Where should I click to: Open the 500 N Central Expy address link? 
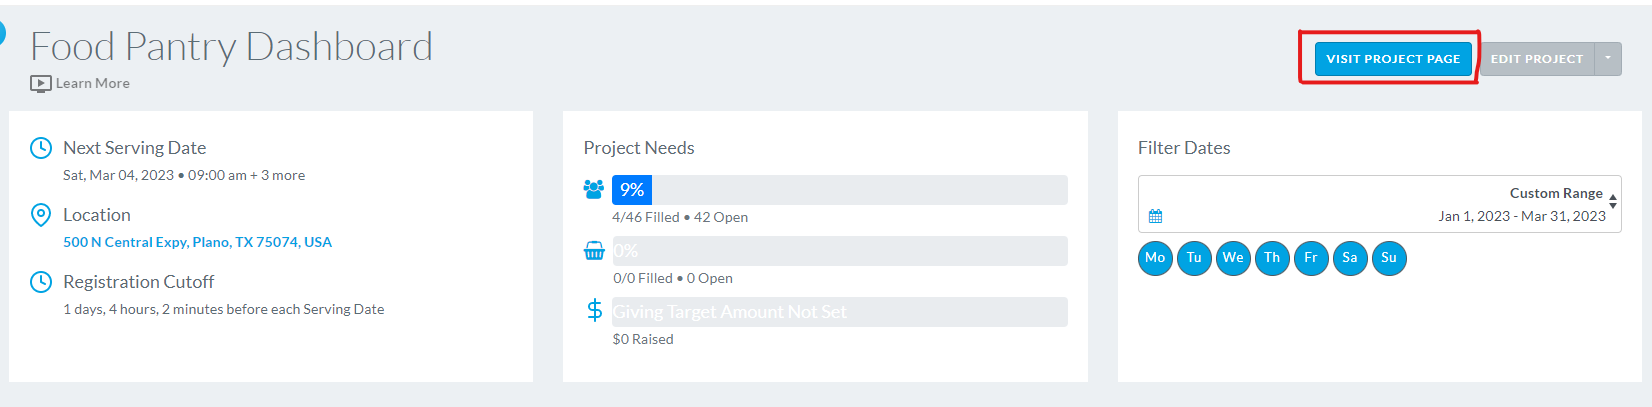tap(197, 242)
